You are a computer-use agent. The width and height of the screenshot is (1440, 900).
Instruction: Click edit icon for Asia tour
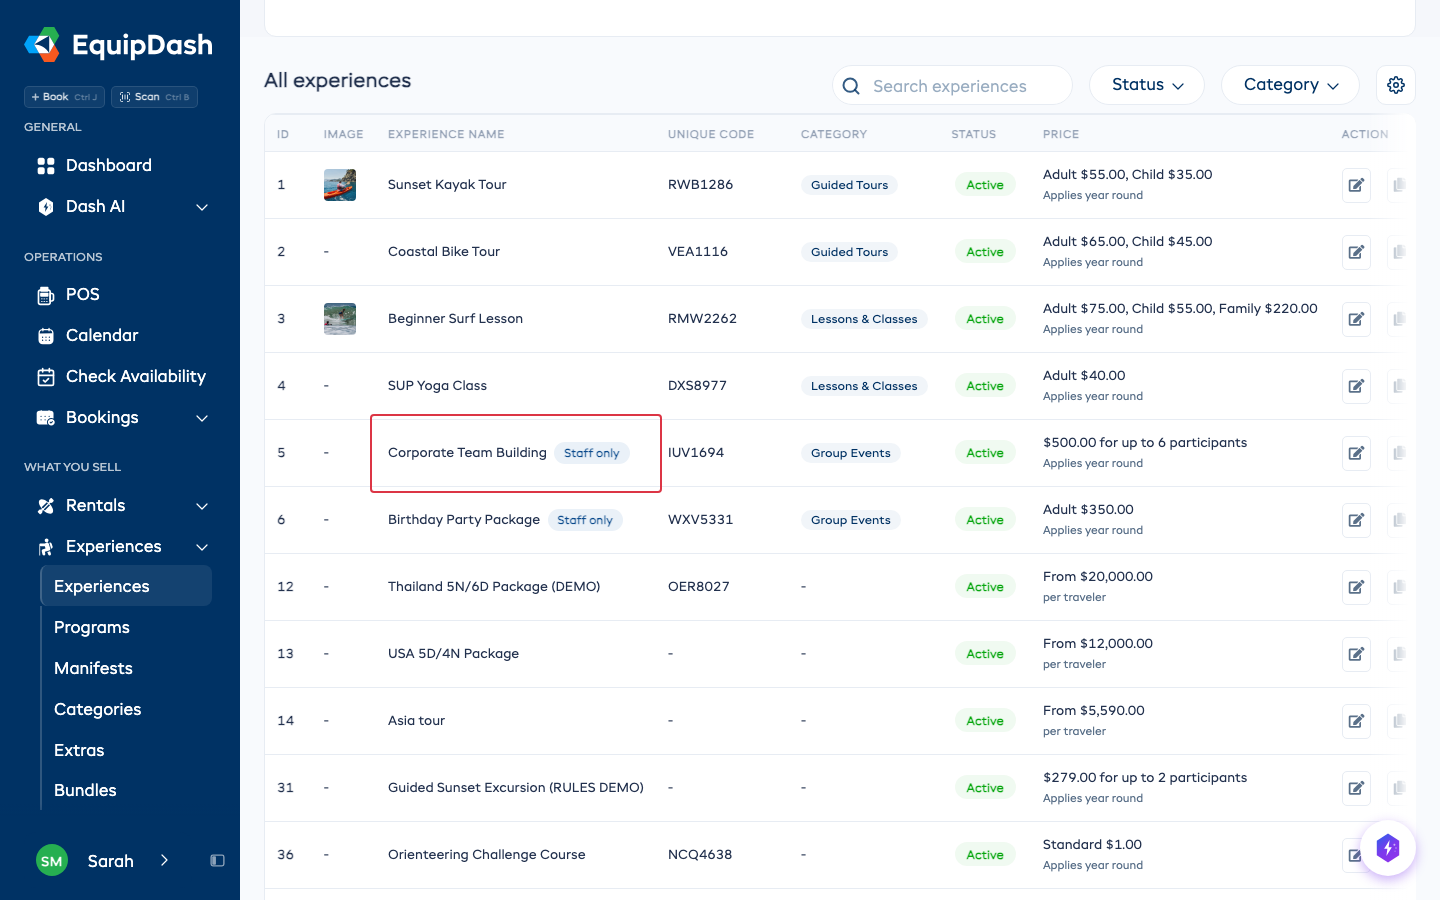[1356, 721]
